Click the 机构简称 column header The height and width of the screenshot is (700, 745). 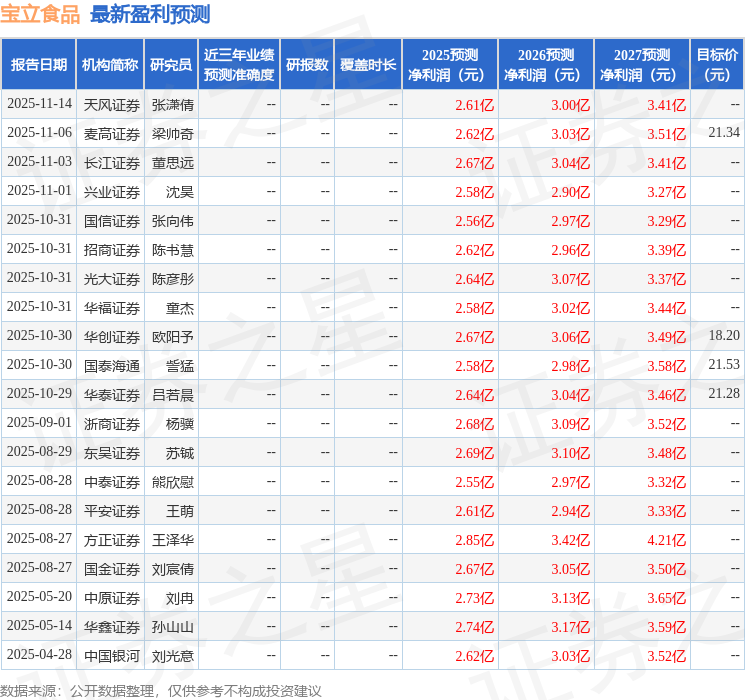110,65
